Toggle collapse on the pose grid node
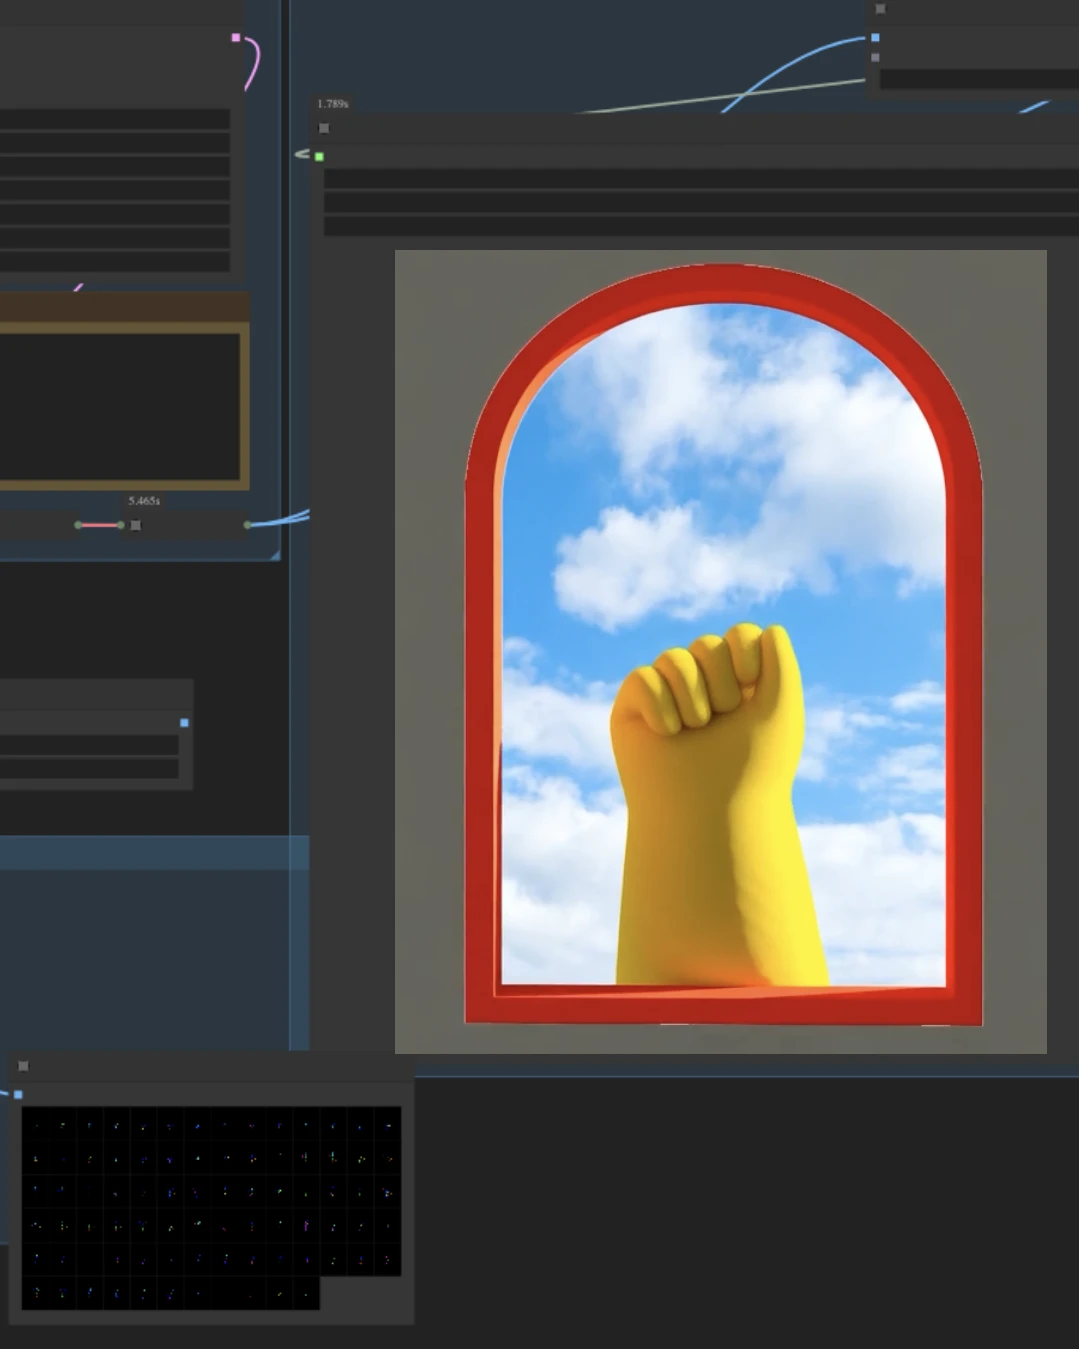The width and height of the screenshot is (1079, 1349). [x=24, y=1066]
